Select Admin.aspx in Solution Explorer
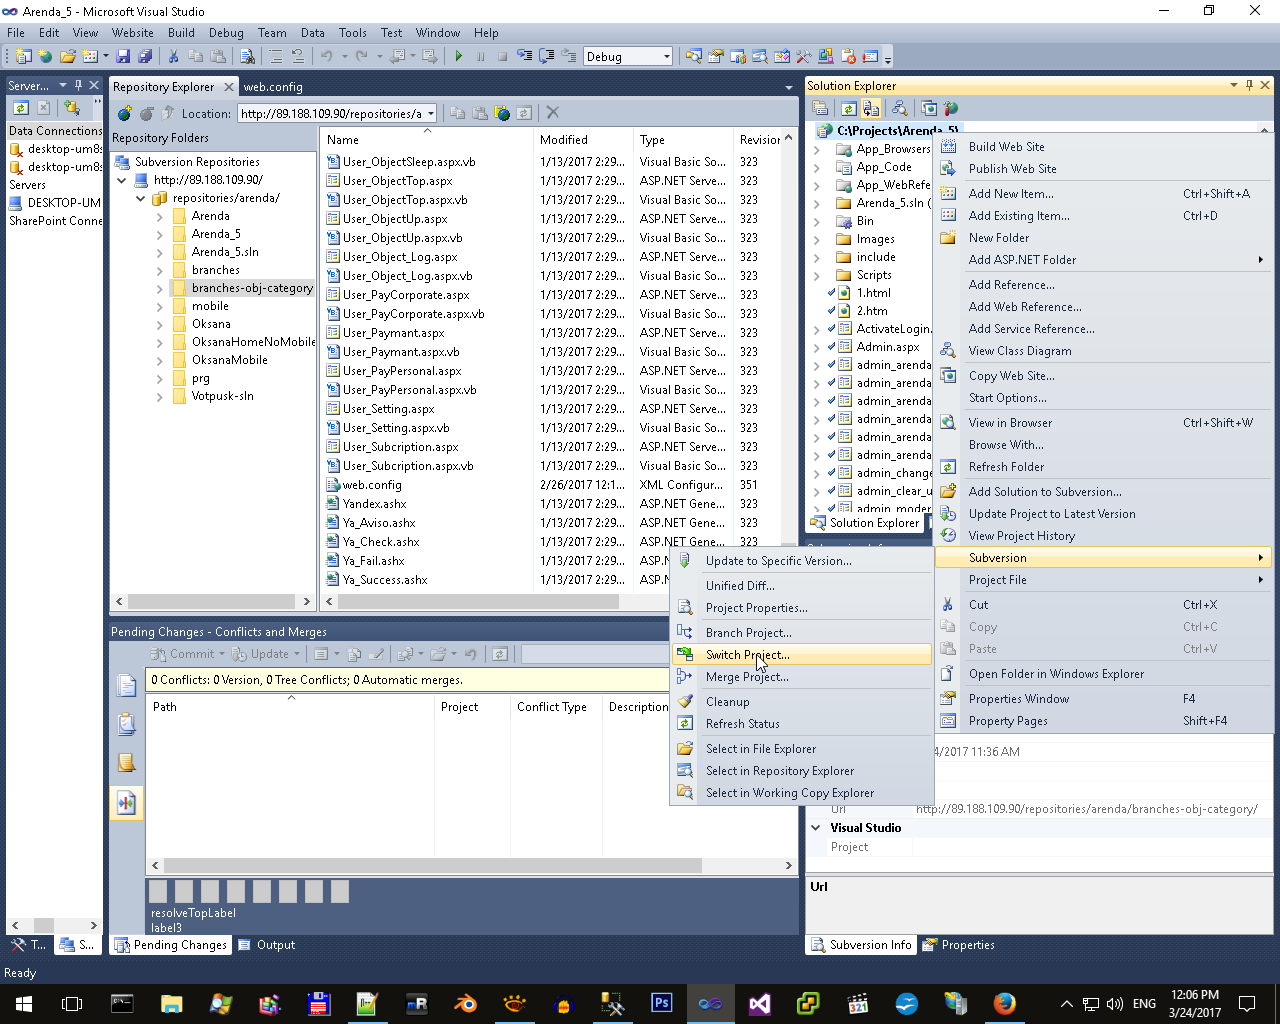Image resolution: width=1280 pixels, height=1024 pixels. [888, 347]
